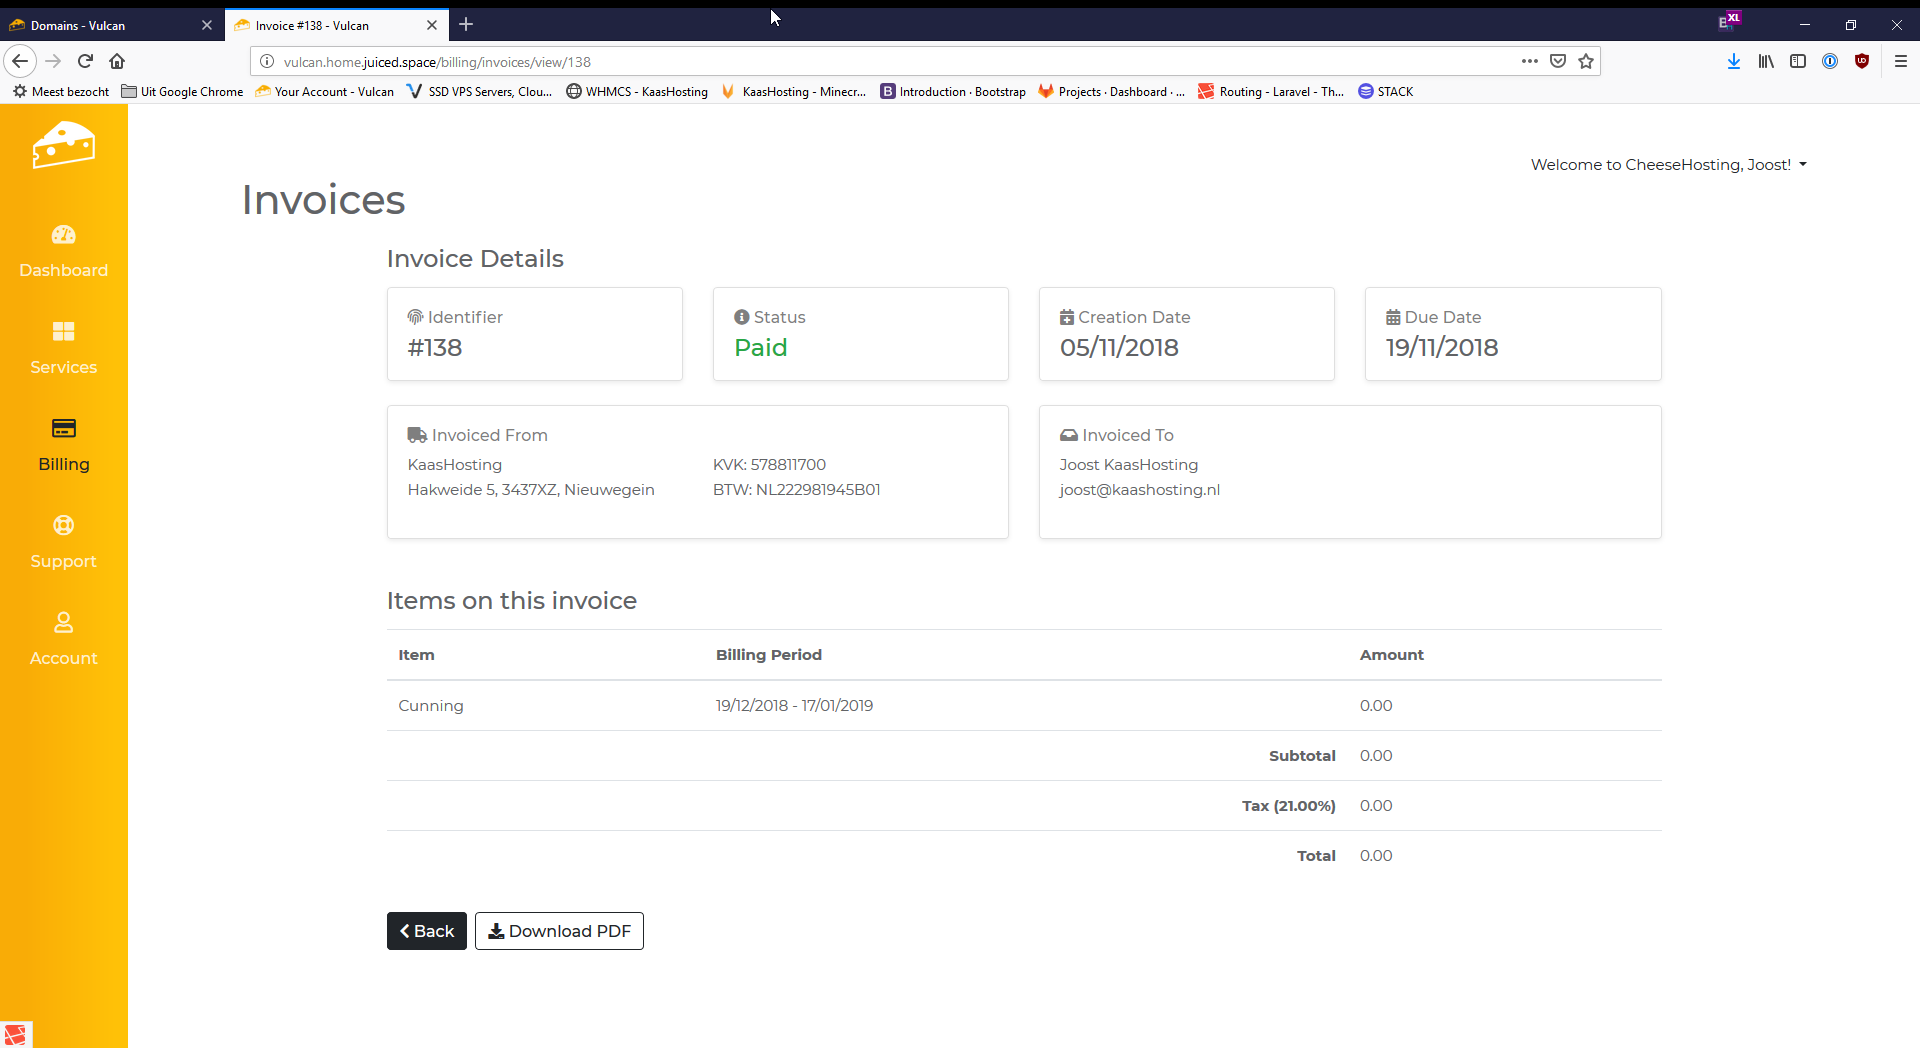Viewport: 1920px width, 1048px height.
Task: Open the WHMCS - KaasHosting bookmark
Action: (x=637, y=91)
